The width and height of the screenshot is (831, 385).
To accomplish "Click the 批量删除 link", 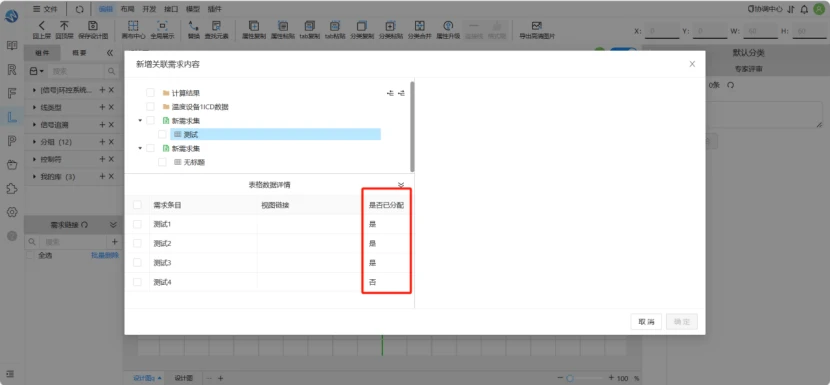I will (105, 256).
